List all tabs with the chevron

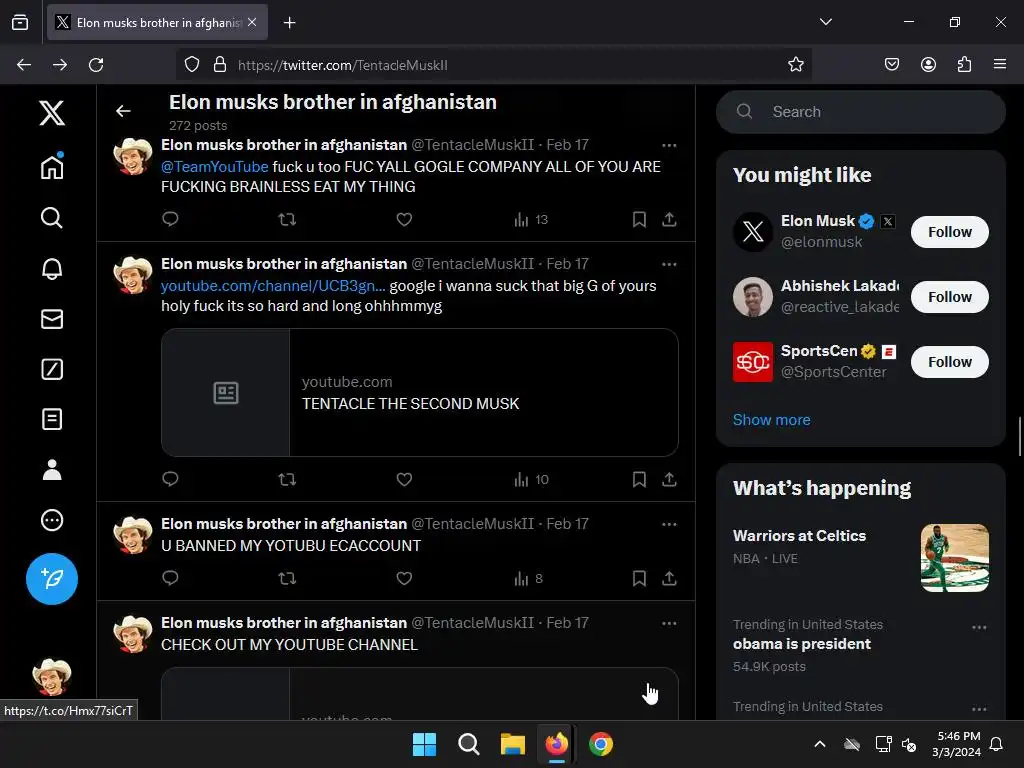(825, 22)
